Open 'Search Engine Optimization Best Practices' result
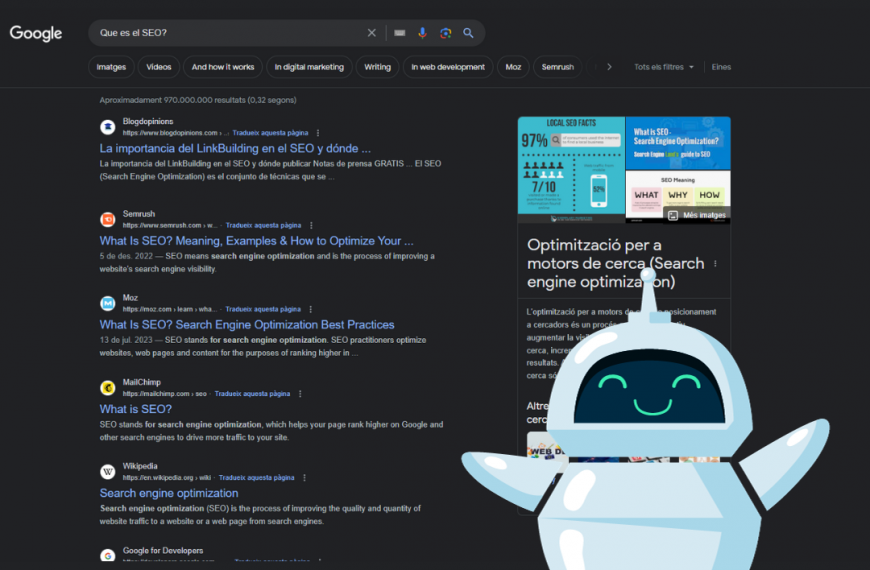Image resolution: width=870 pixels, height=570 pixels. point(247,325)
